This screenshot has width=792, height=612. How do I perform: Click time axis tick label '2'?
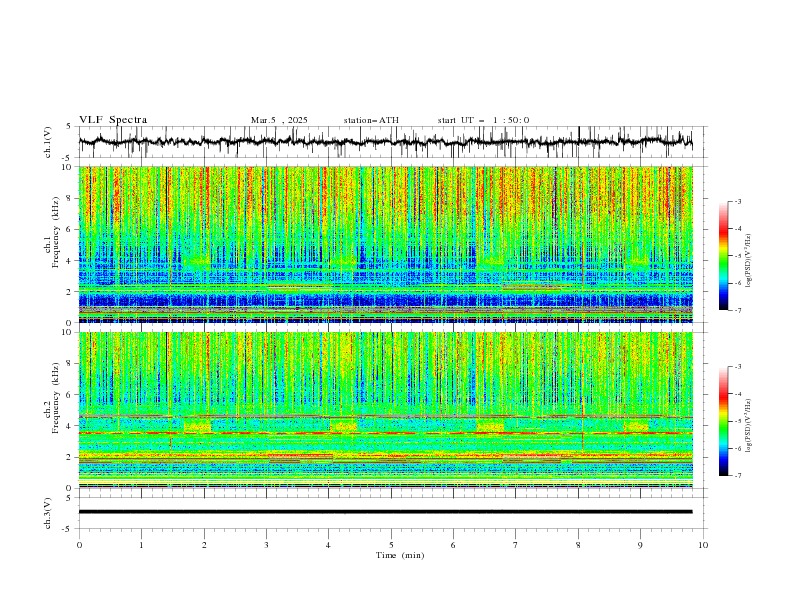pyautogui.click(x=204, y=545)
